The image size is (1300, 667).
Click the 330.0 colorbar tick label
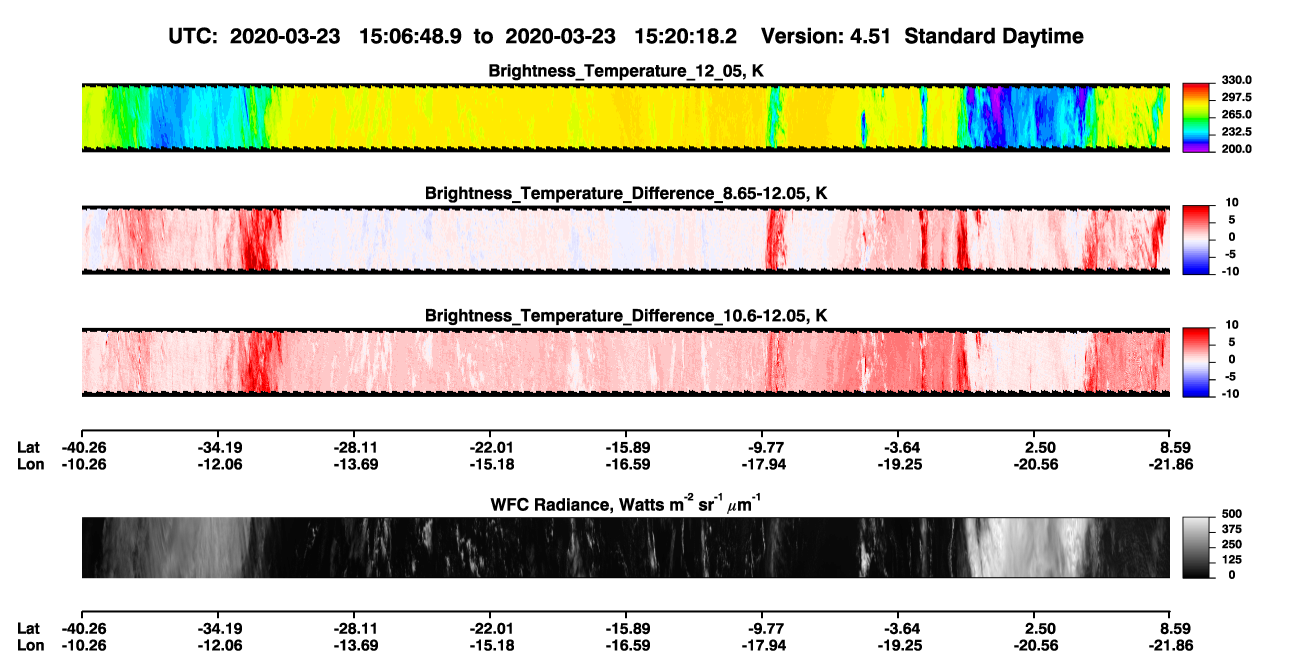click(1235, 80)
